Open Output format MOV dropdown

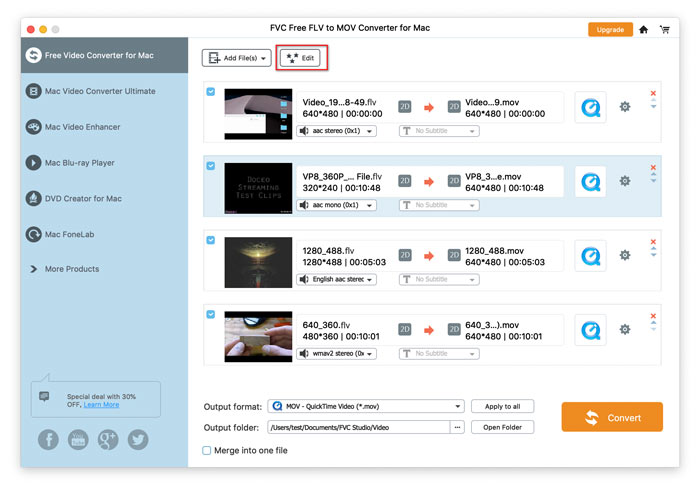click(x=366, y=406)
